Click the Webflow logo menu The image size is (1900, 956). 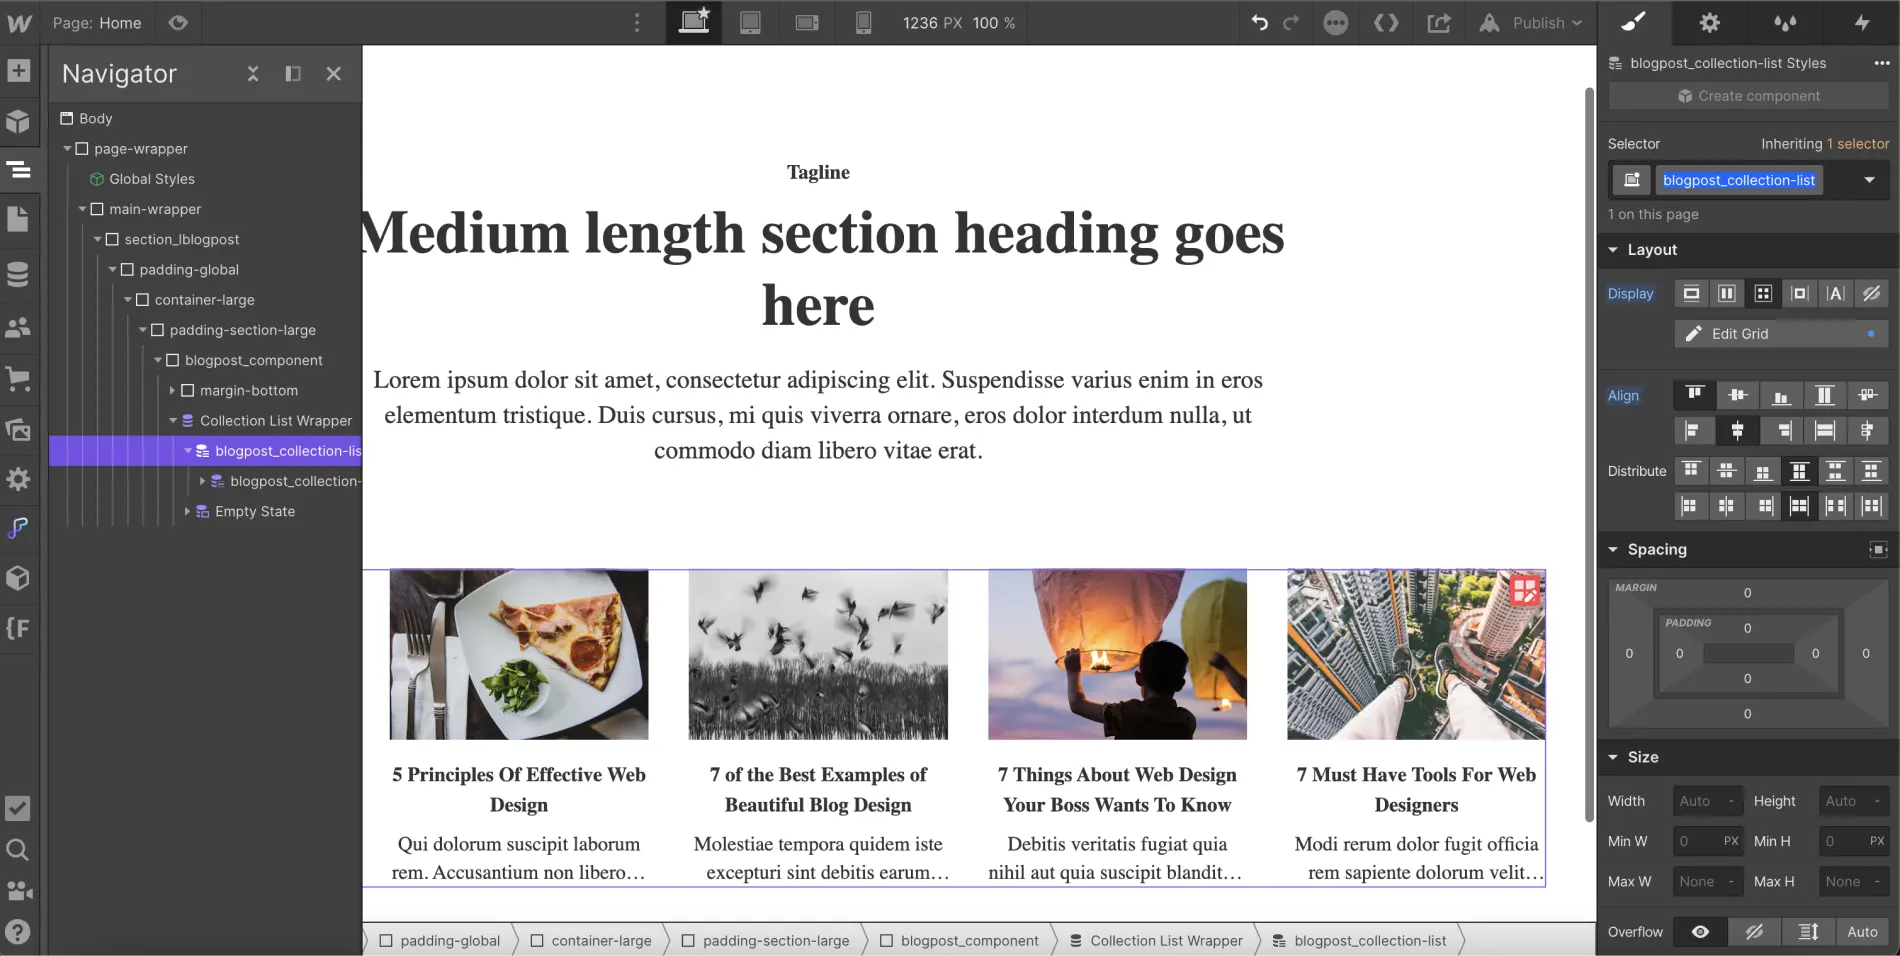click(x=19, y=23)
